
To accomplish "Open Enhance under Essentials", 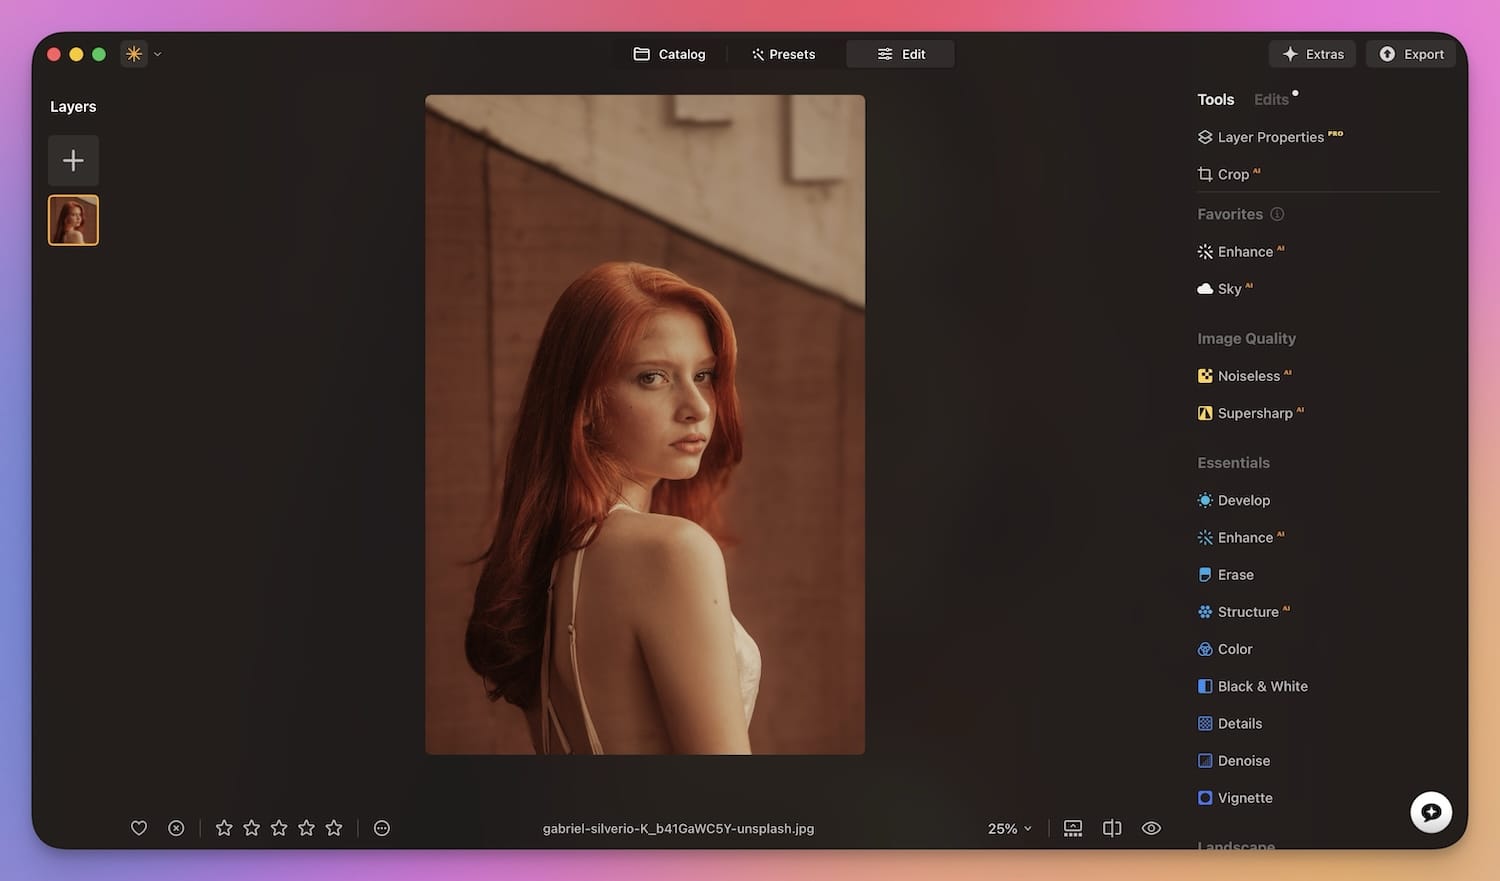I will [1241, 537].
